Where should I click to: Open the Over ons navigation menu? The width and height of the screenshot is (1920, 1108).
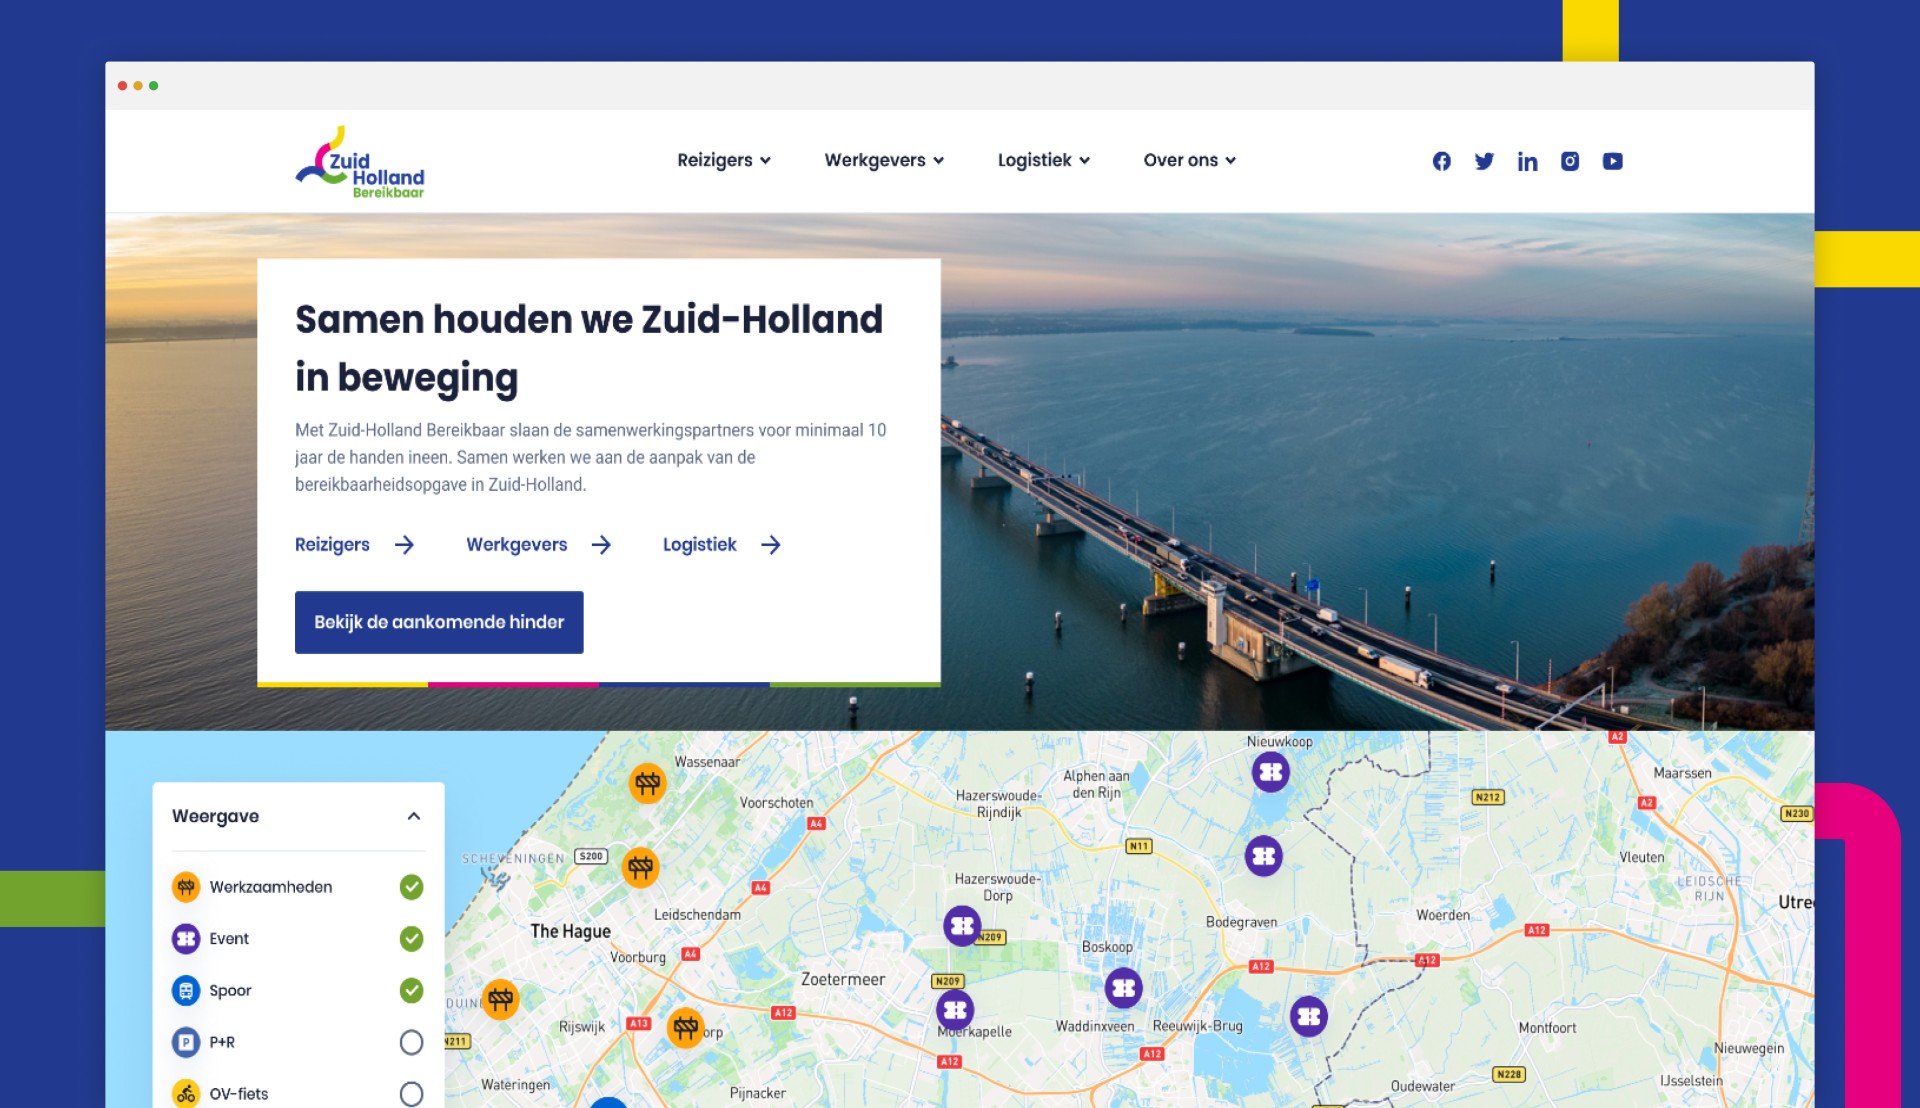coord(1190,160)
